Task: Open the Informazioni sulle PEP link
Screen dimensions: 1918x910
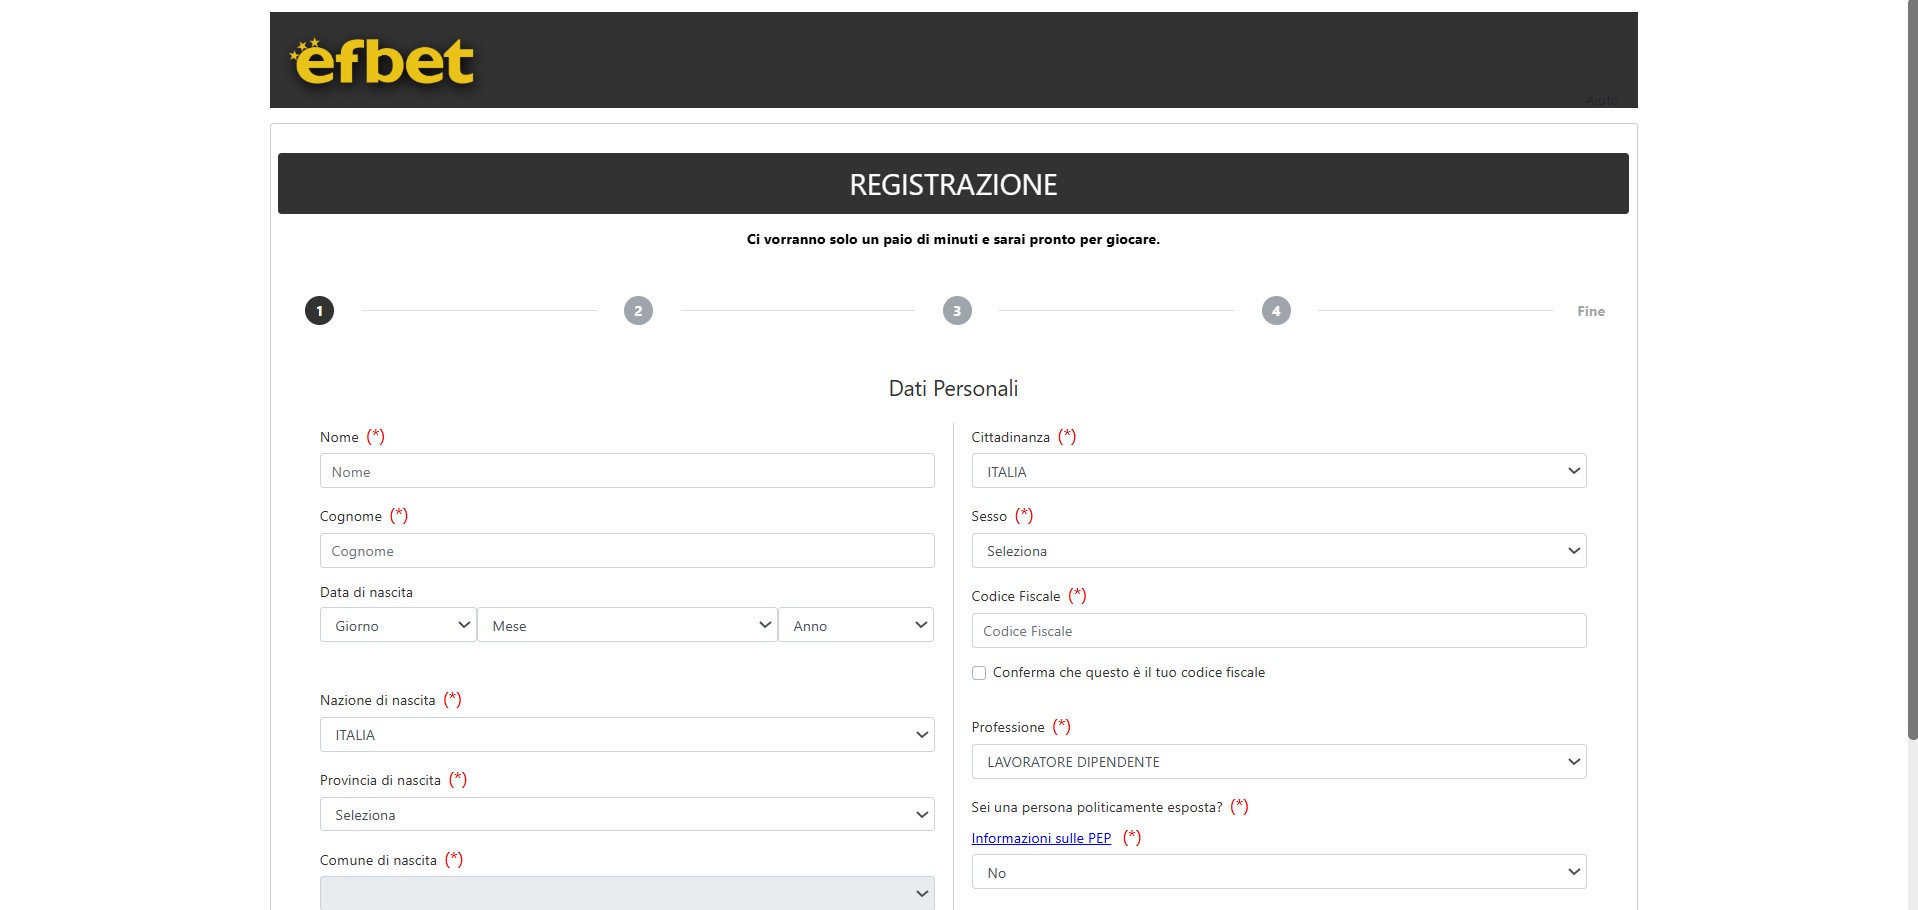Action: [1041, 838]
